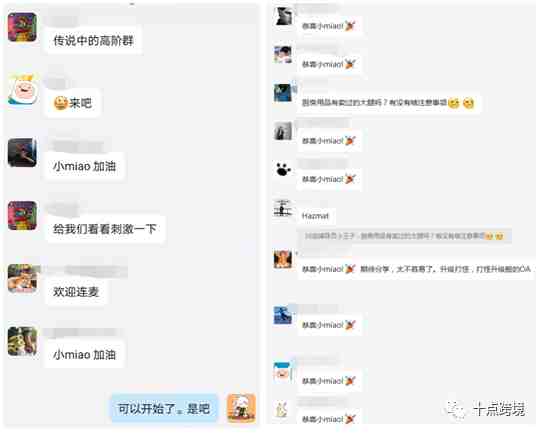Click the long message ending with 'OA'

(416, 269)
